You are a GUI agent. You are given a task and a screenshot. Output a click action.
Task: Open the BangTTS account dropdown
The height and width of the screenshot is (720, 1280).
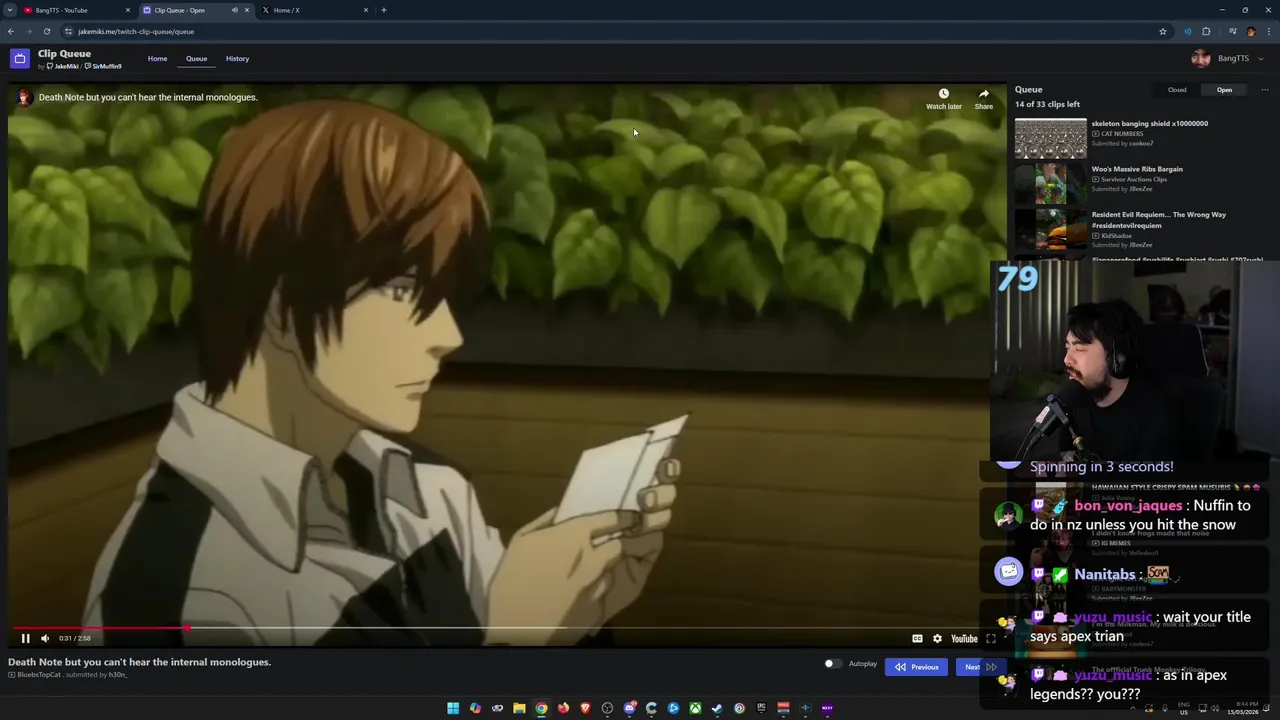pos(1228,58)
